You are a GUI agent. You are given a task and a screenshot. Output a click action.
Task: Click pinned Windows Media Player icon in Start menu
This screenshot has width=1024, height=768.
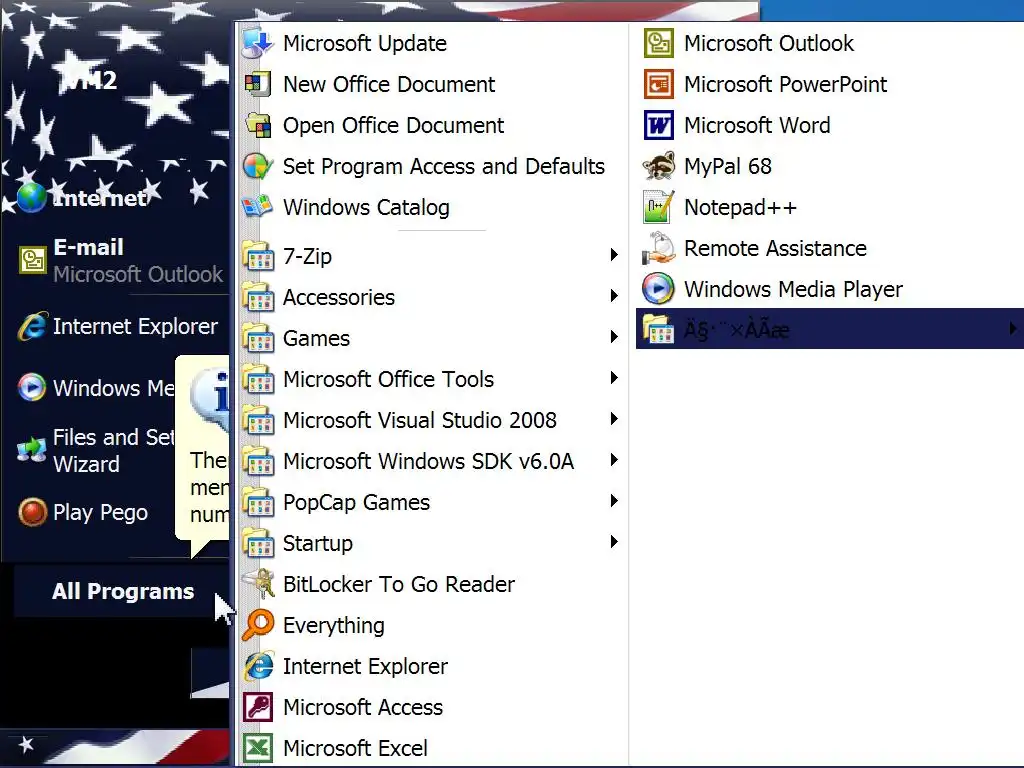pyautogui.click(x=32, y=388)
